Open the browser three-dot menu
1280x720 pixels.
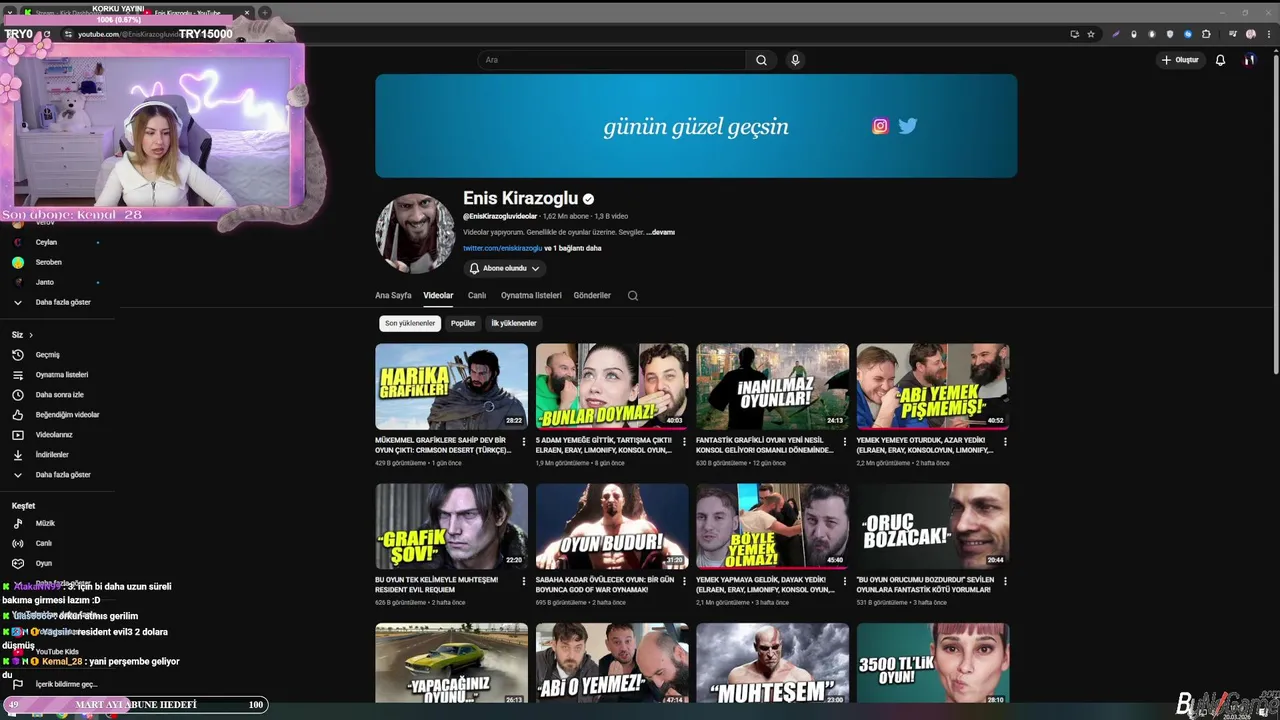[x=1270, y=34]
